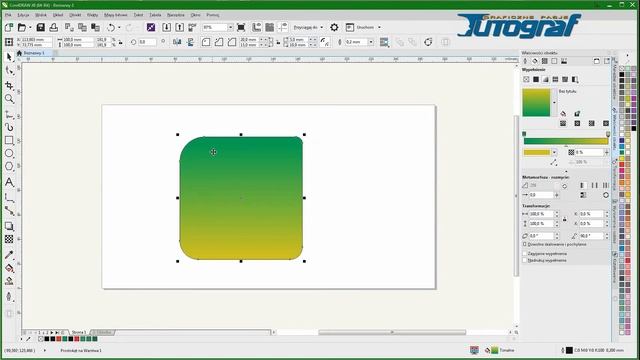Viewport: 640px width, 360px height.
Task: Pick the Color Eyedropper tool
Action: (9, 255)
